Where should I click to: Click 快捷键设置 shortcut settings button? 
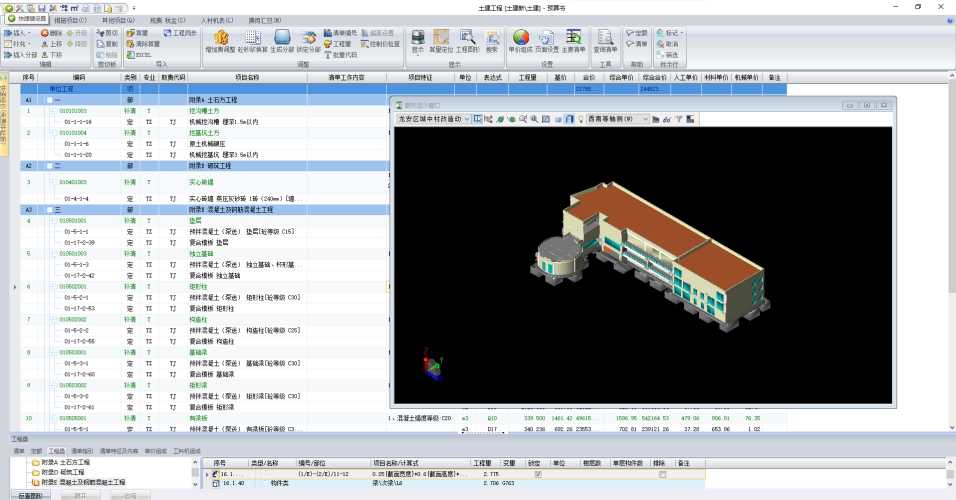pos(27,19)
